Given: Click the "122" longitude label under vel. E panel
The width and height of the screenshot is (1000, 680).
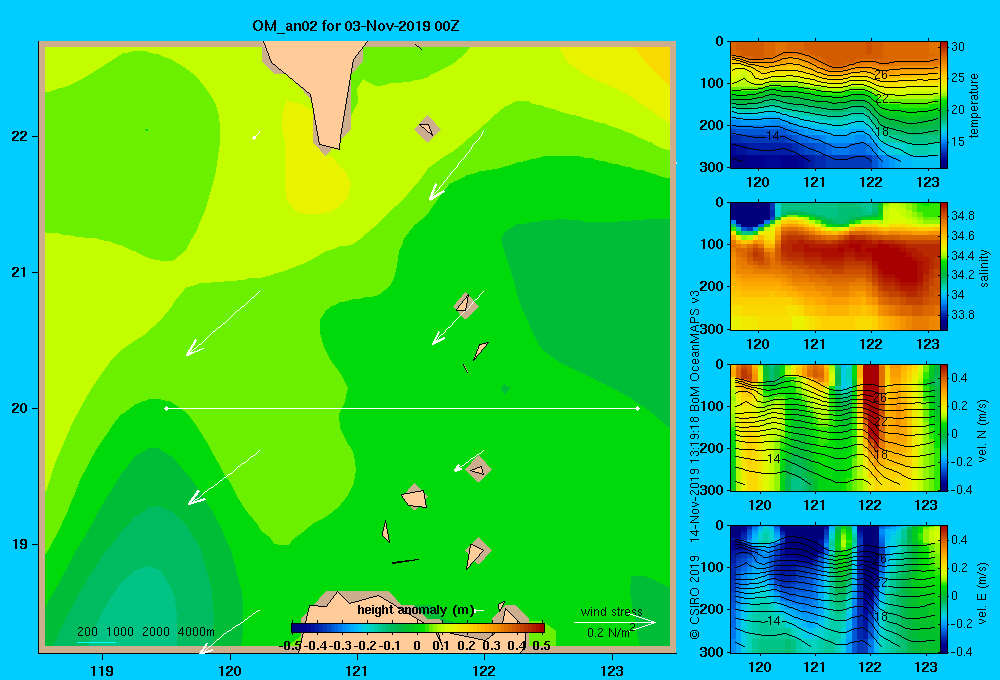Looking at the screenshot, I should pyautogui.click(x=869, y=667).
